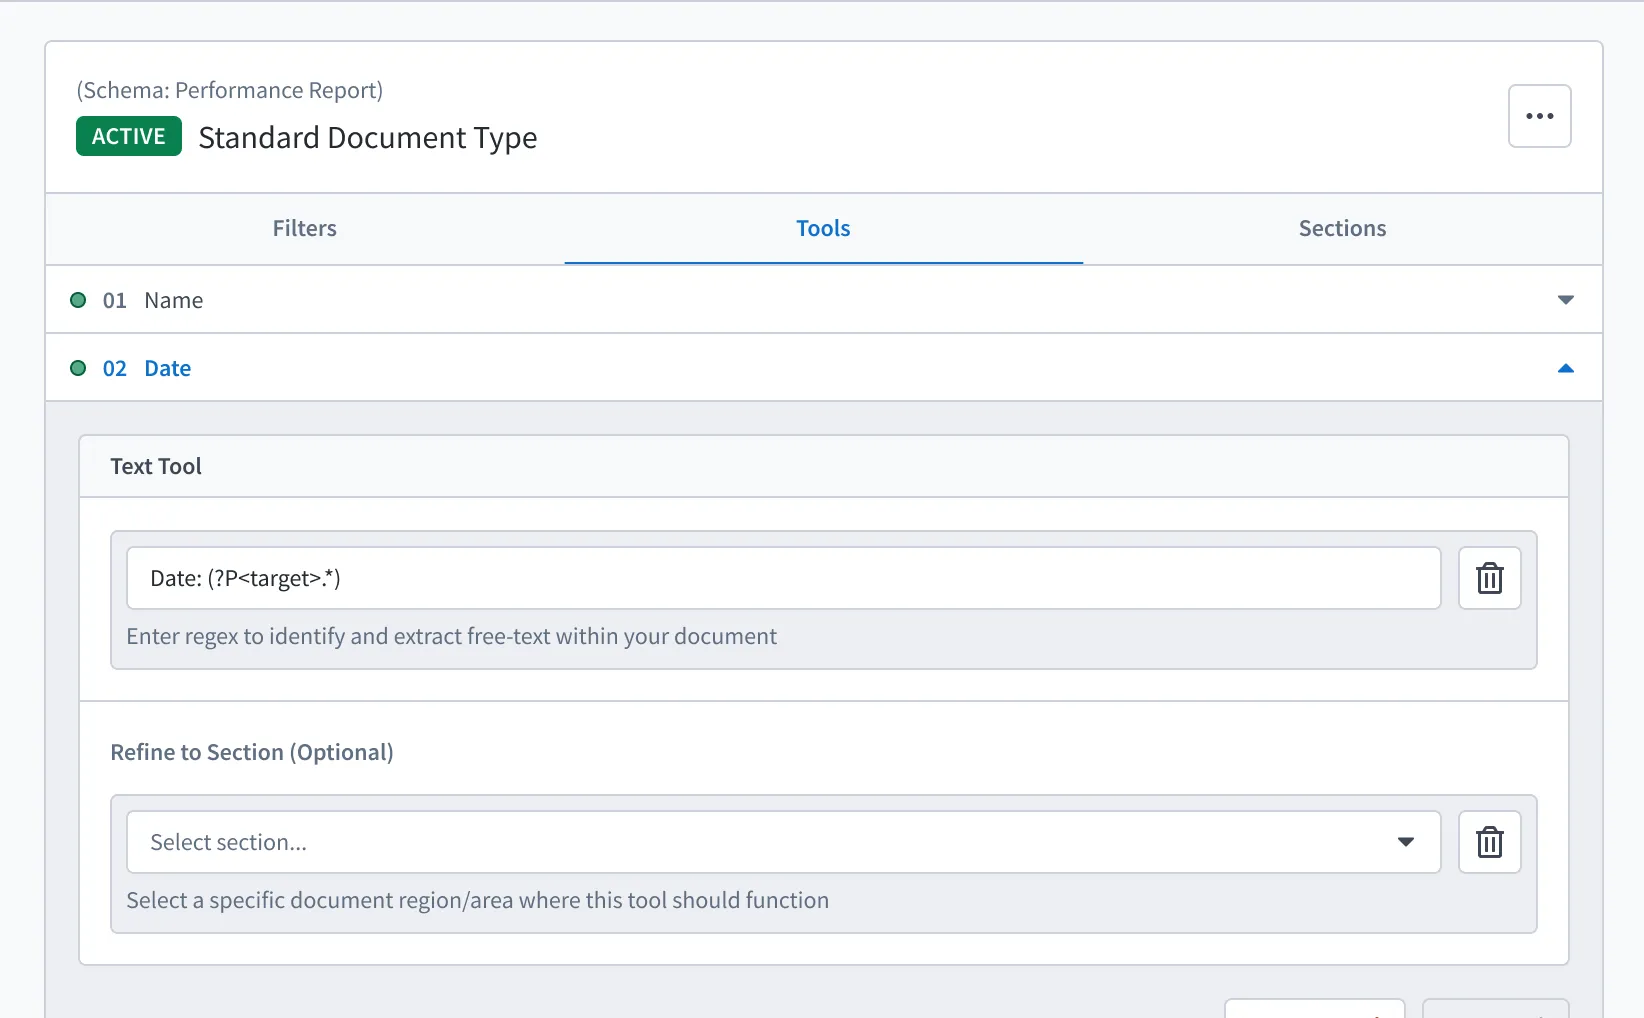Image resolution: width=1644 pixels, height=1018 pixels.
Task: Delete the Date regex pattern
Action: click(x=1489, y=578)
